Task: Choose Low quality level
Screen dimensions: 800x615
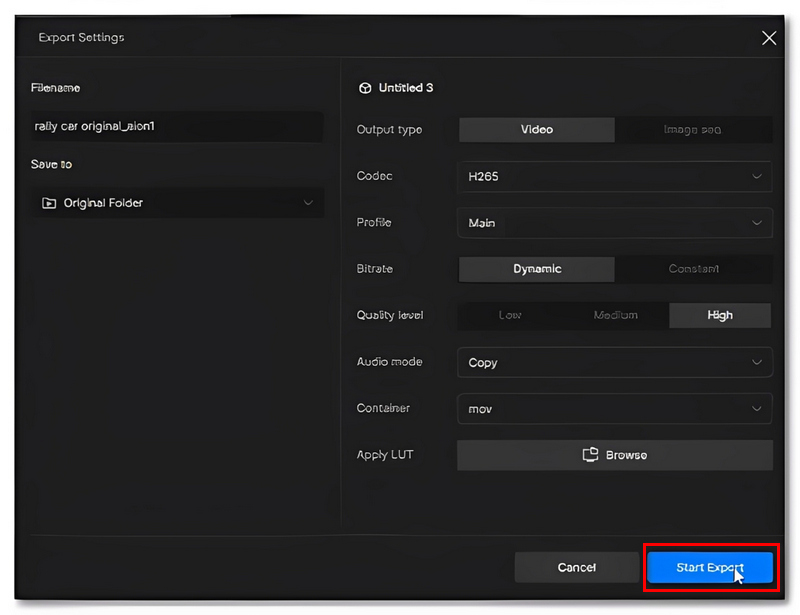Action: [510, 315]
